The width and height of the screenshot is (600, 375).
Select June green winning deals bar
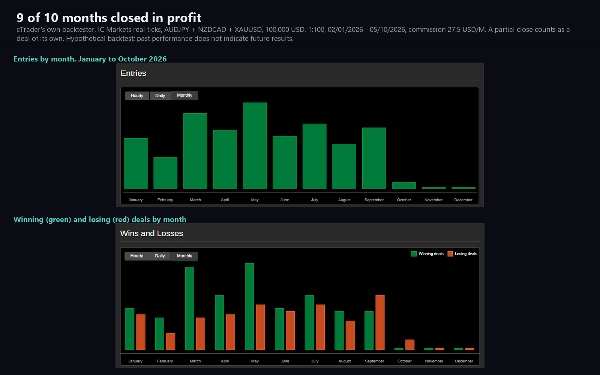(279, 329)
